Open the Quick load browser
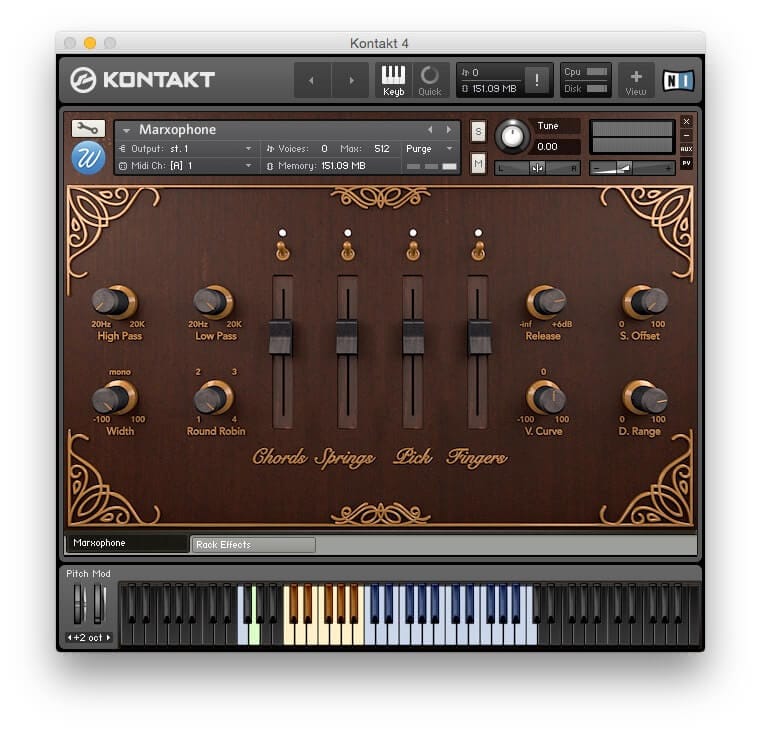The width and height of the screenshot is (761, 732). click(x=430, y=80)
